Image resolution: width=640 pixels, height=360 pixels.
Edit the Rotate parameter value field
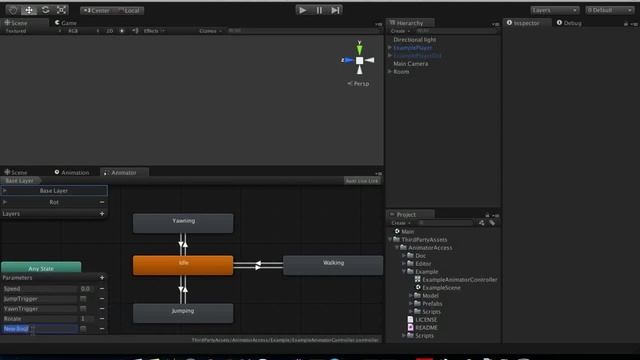(85, 319)
